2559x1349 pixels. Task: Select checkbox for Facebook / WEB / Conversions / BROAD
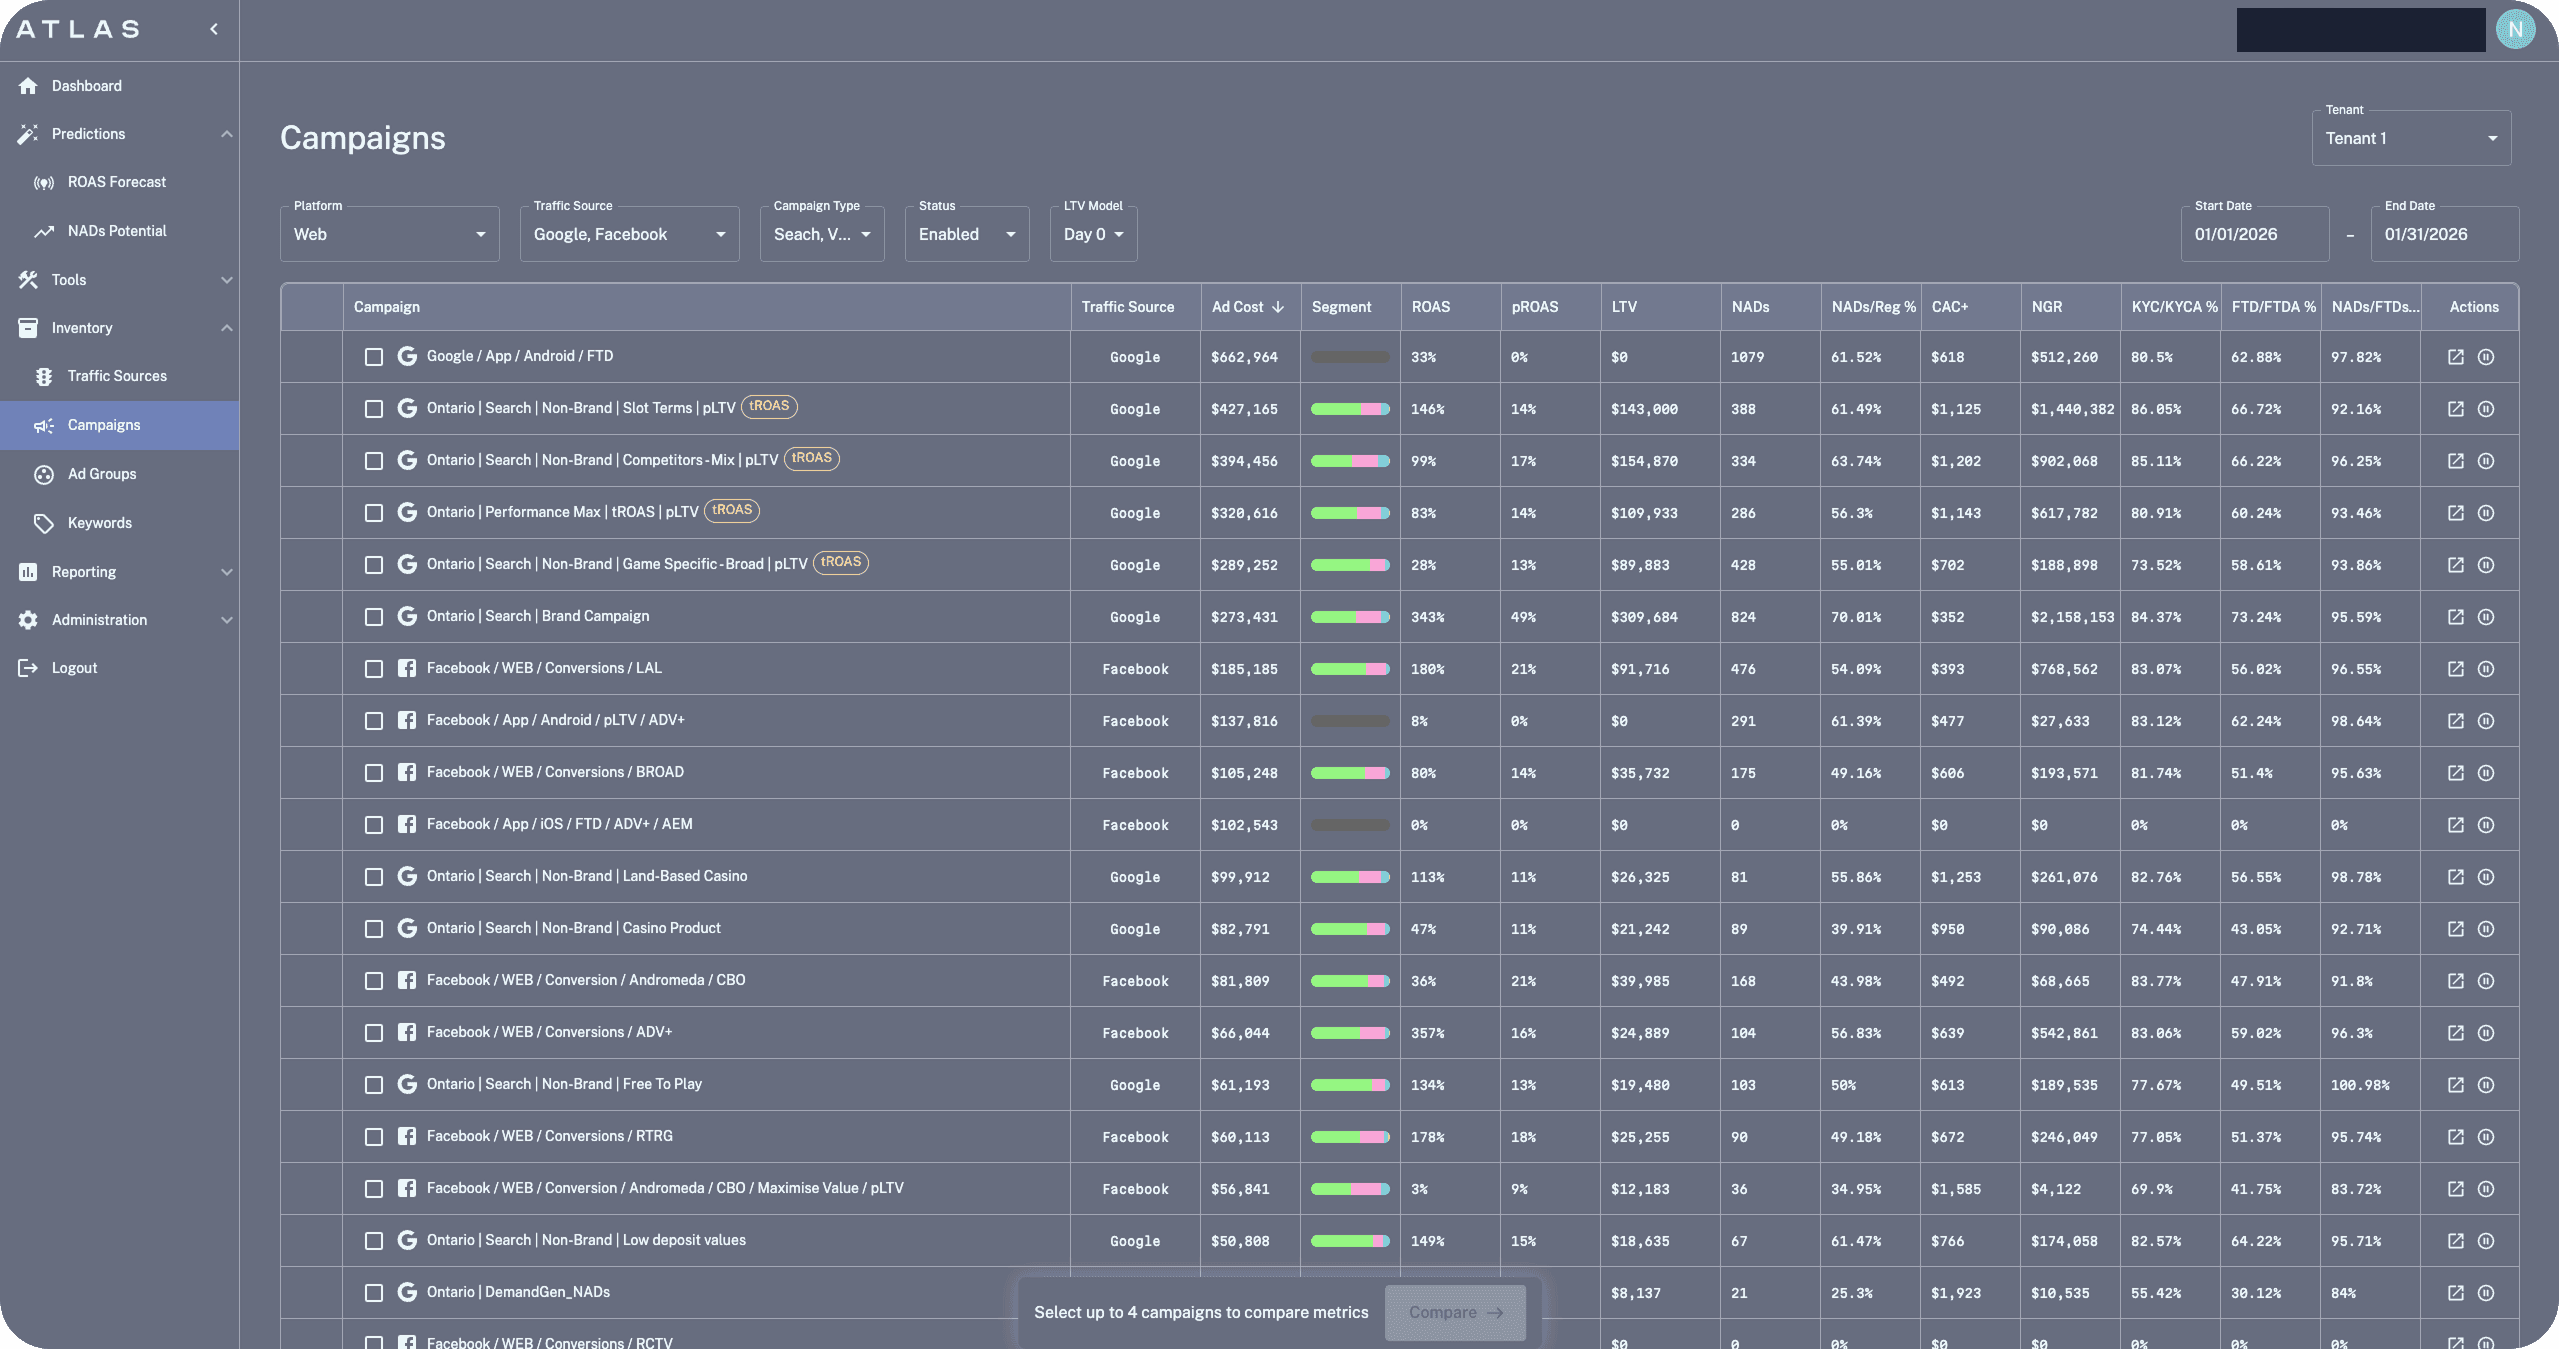tap(374, 773)
